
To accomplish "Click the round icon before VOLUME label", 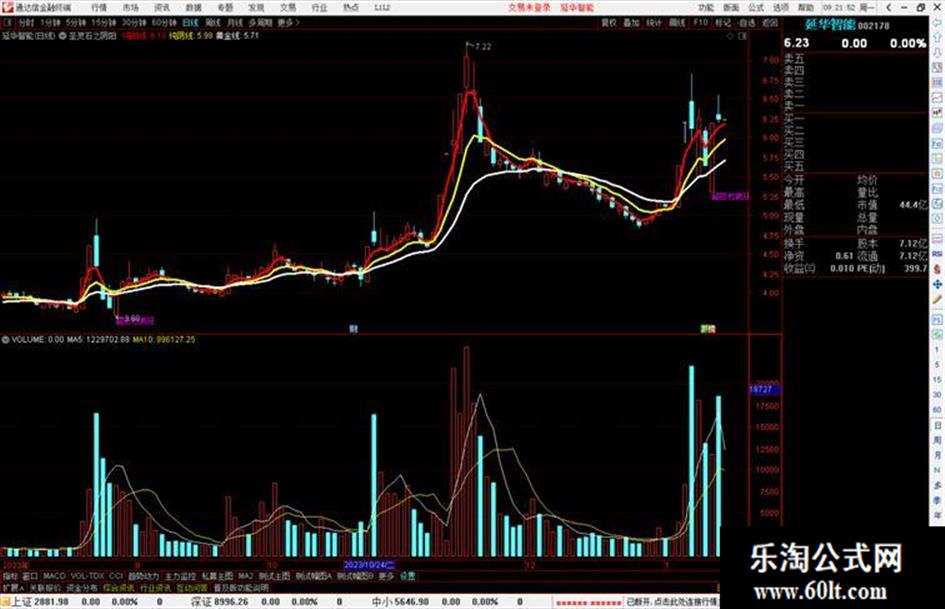I will pyautogui.click(x=5, y=340).
